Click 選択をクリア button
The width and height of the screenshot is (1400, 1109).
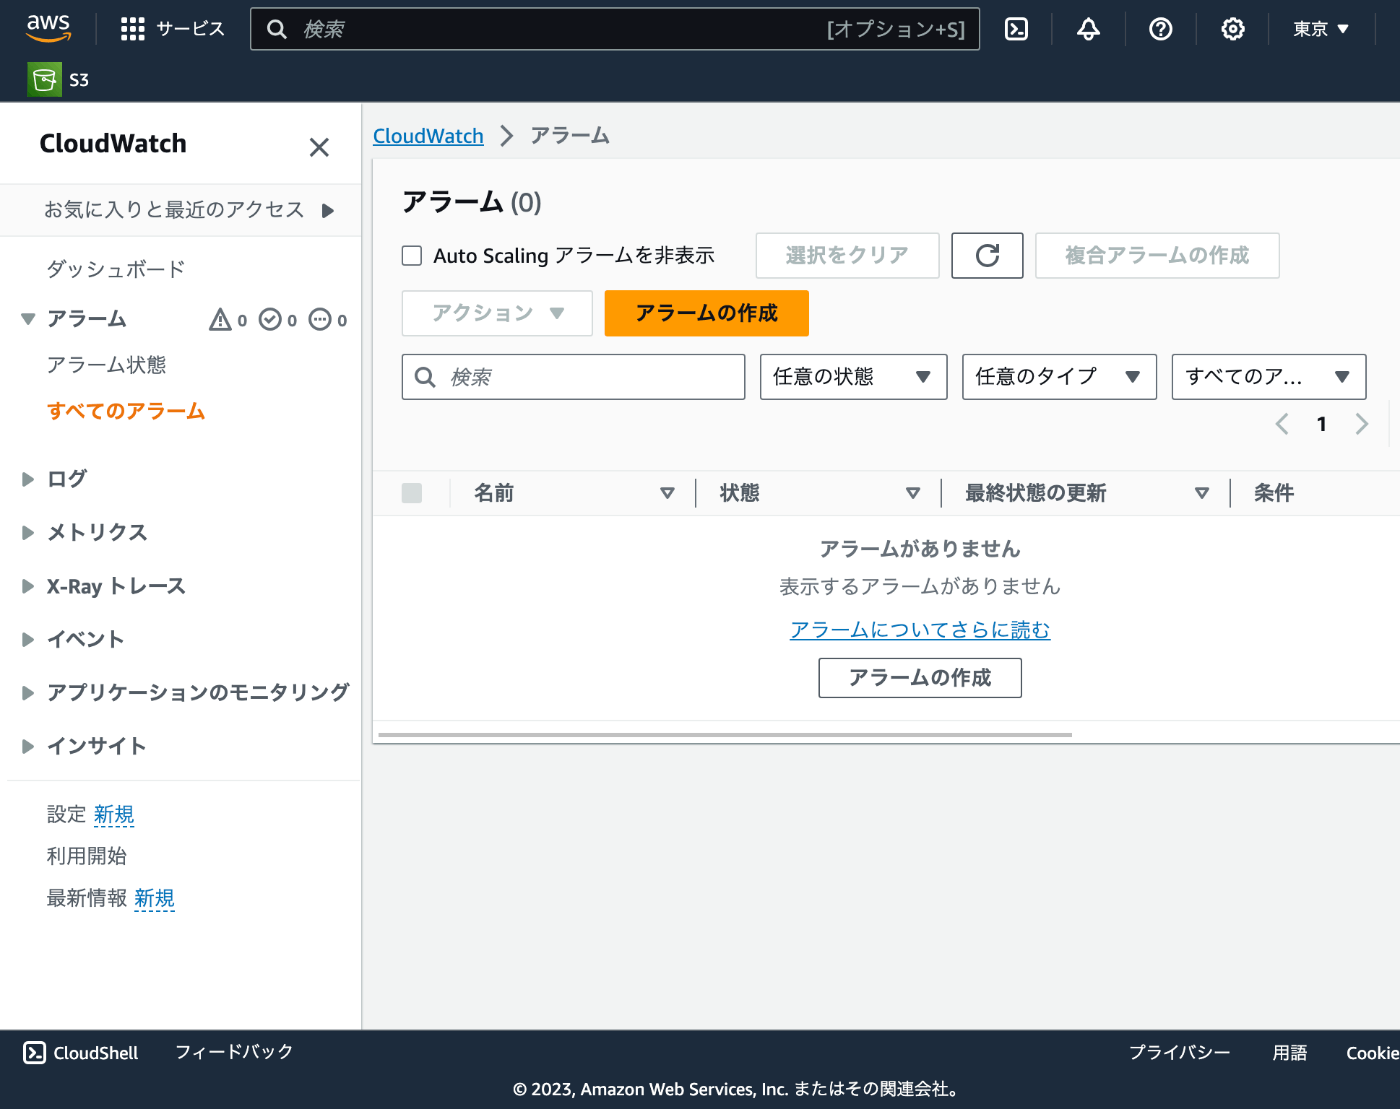coord(847,256)
